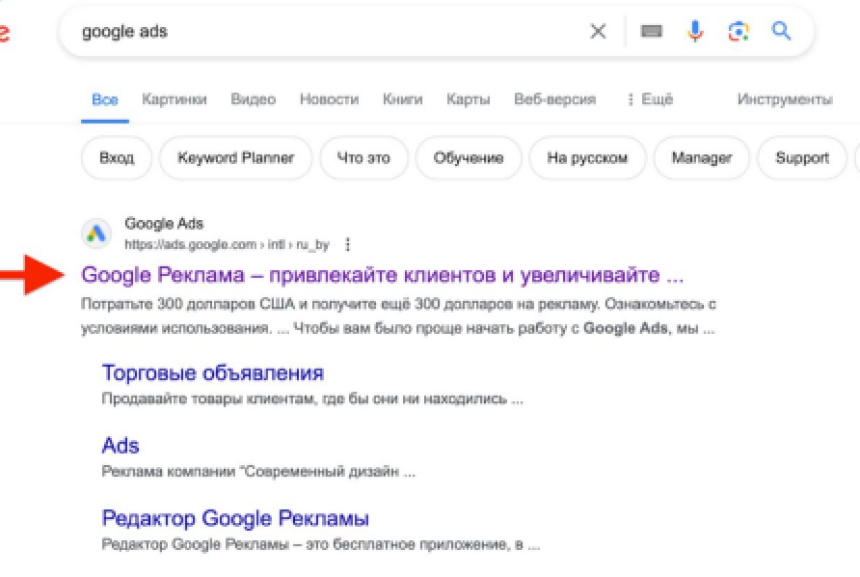This screenshot has width=860, height=577.
Task: Clear the search box with the X icon
Action: tap(598, 31)
